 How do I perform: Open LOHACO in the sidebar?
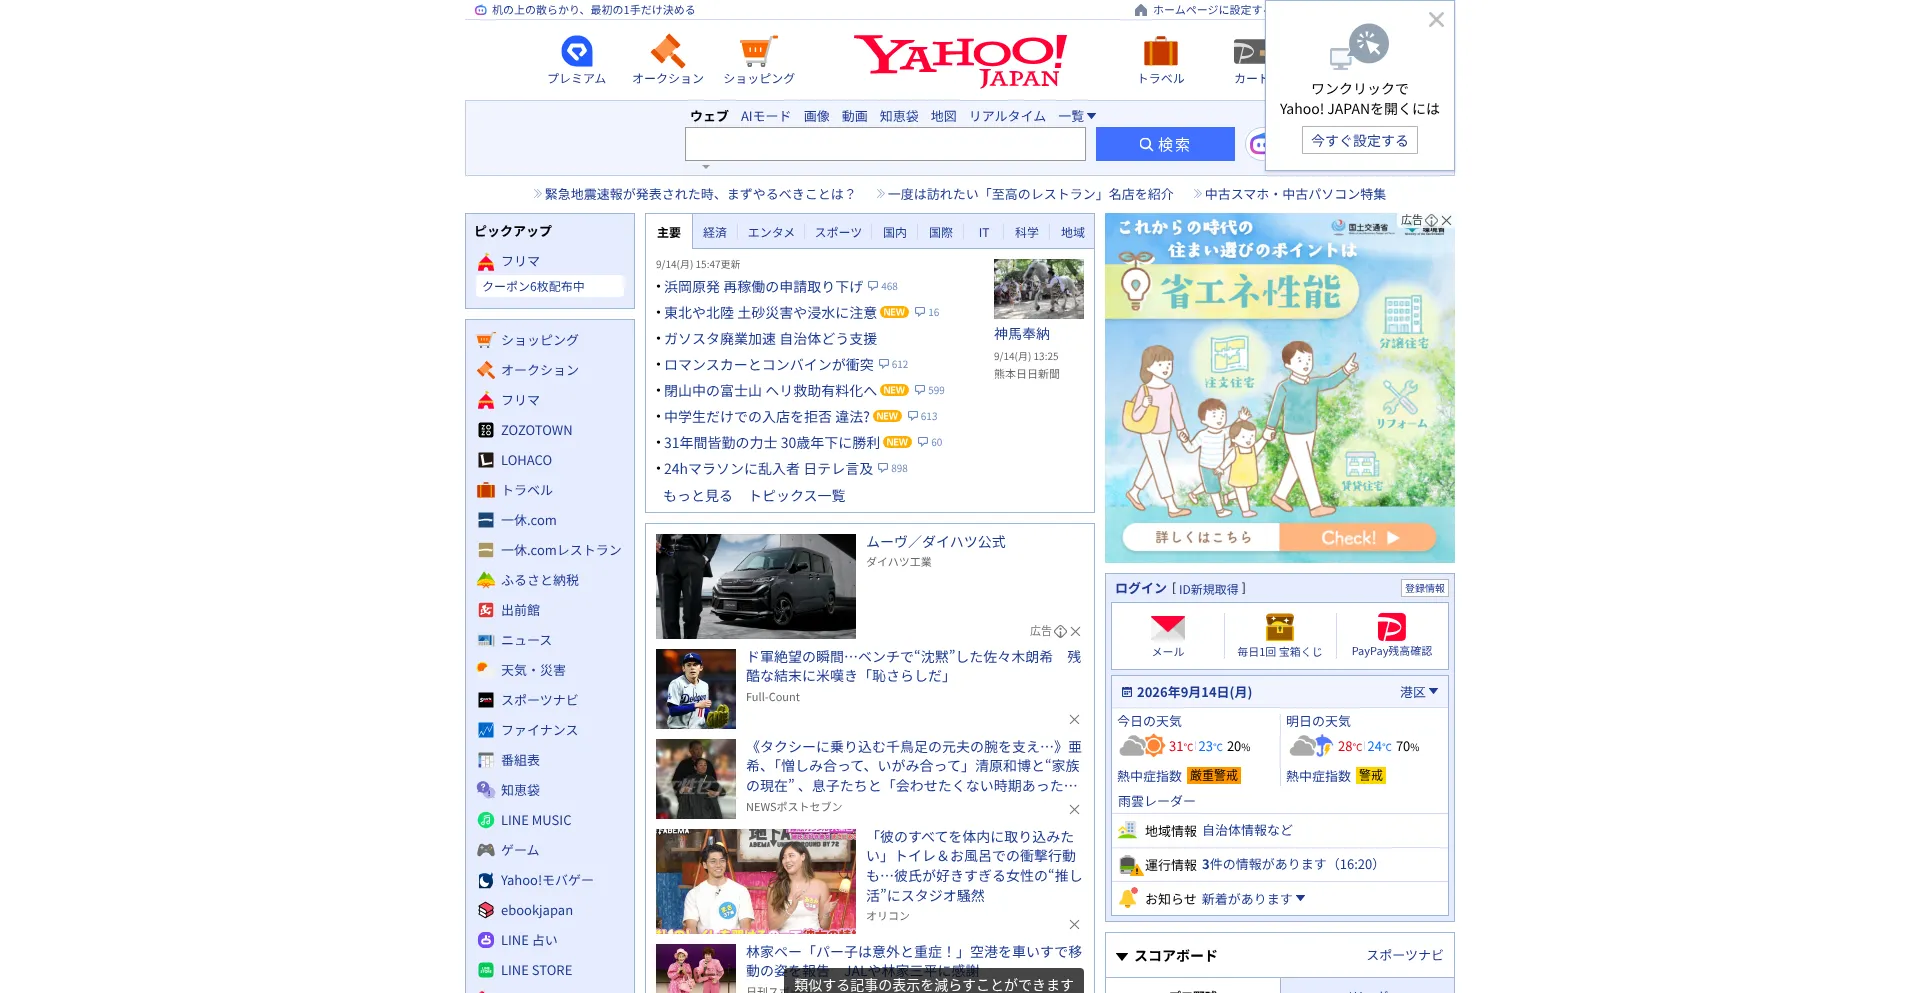526,460
